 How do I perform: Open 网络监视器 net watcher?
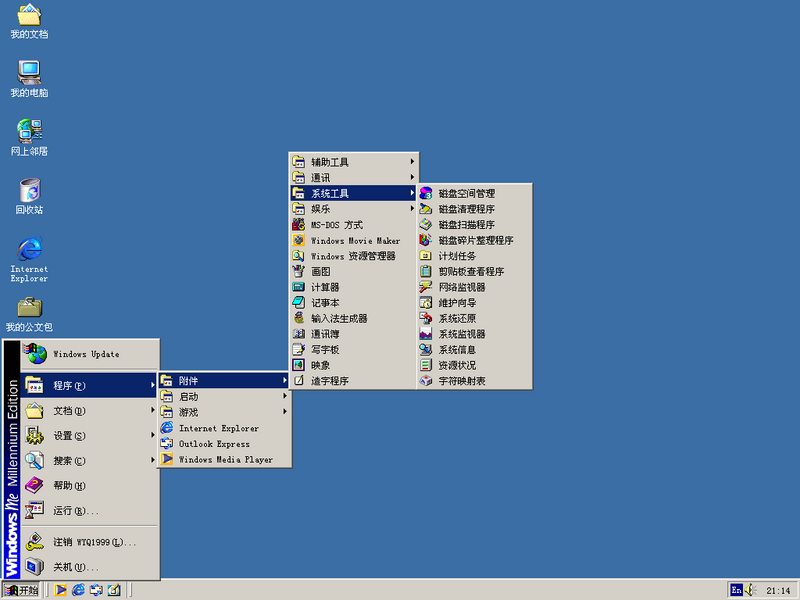474,287
